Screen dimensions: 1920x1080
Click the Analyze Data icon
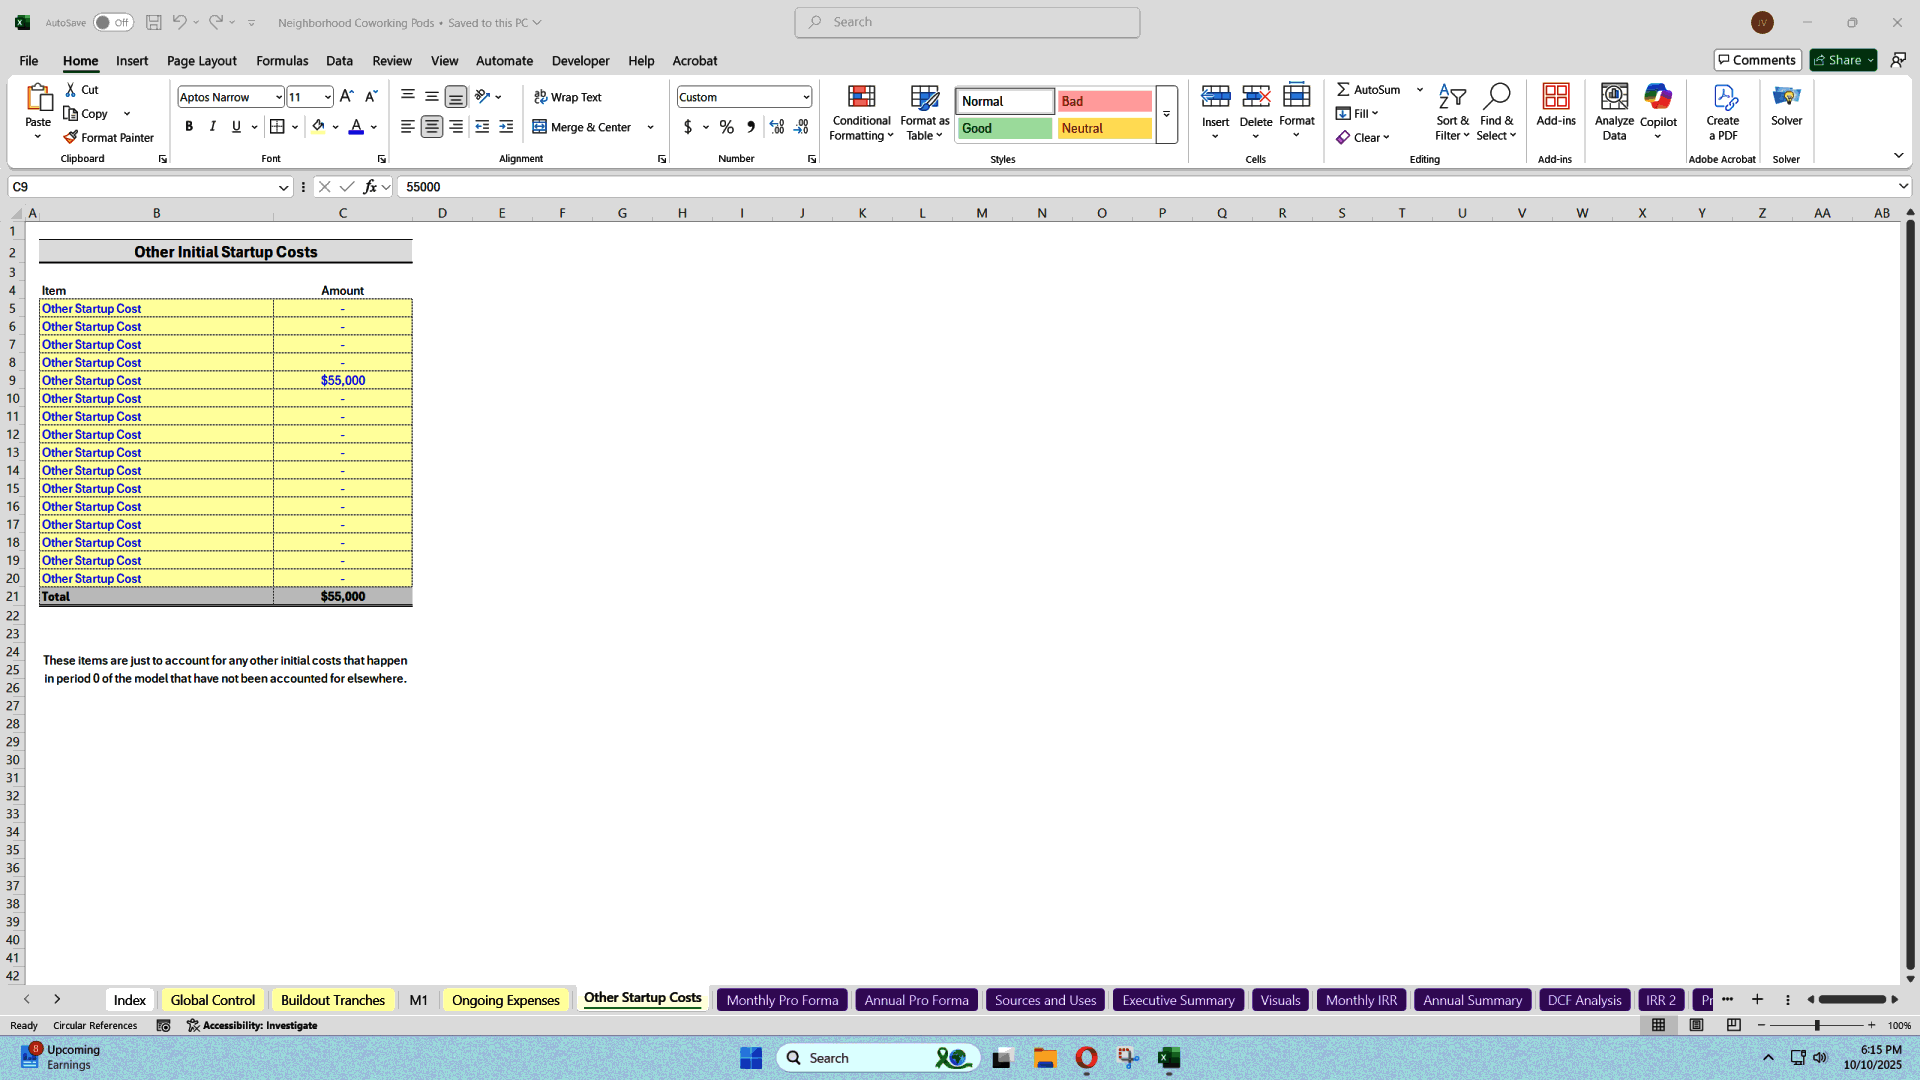pyautogui.click(x=1614, y=98)
